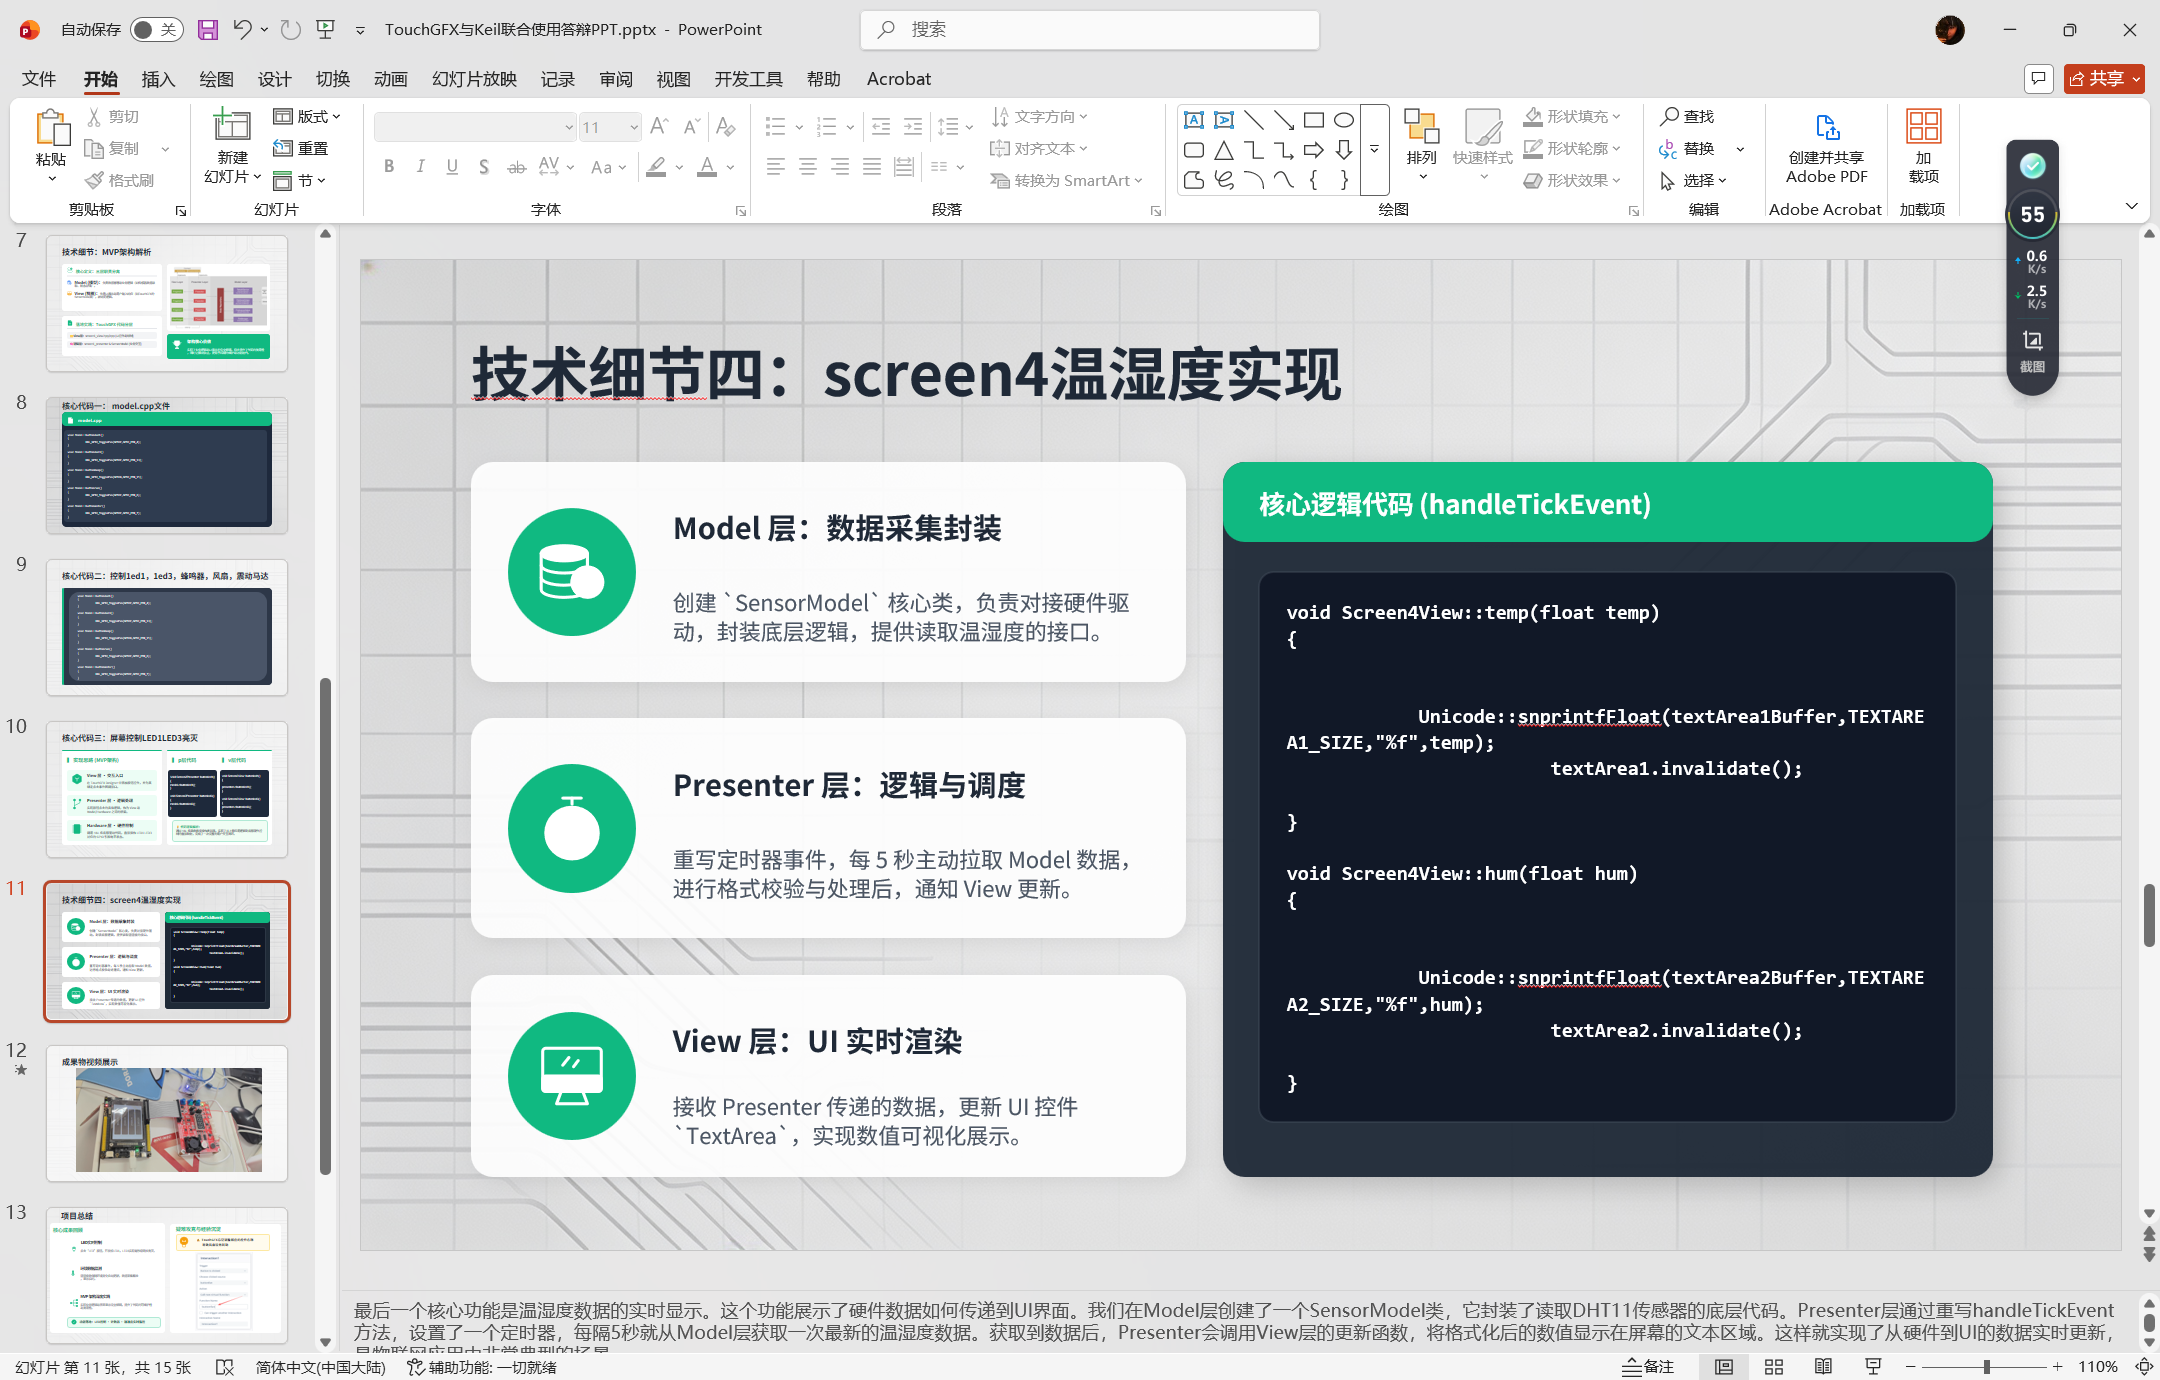Select the text box shape tool
The width and height of the screenshot is (2160, 1380).
(1194, 120)
